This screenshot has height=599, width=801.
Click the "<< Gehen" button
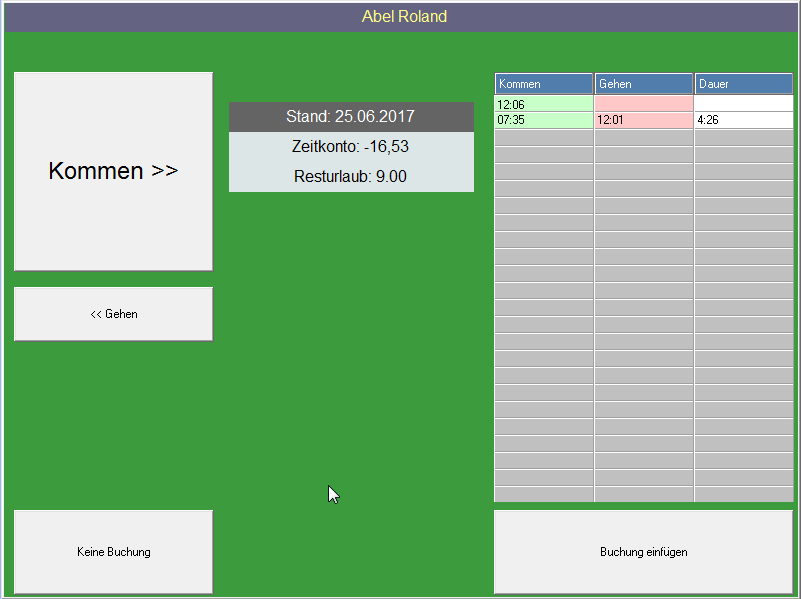click(x=112, y=313)
